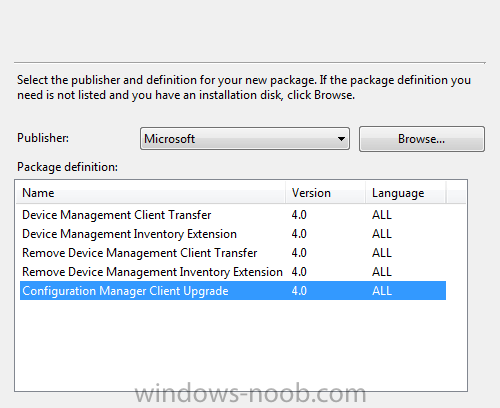Click the Publisher dropdown arrow

point(341,139)
